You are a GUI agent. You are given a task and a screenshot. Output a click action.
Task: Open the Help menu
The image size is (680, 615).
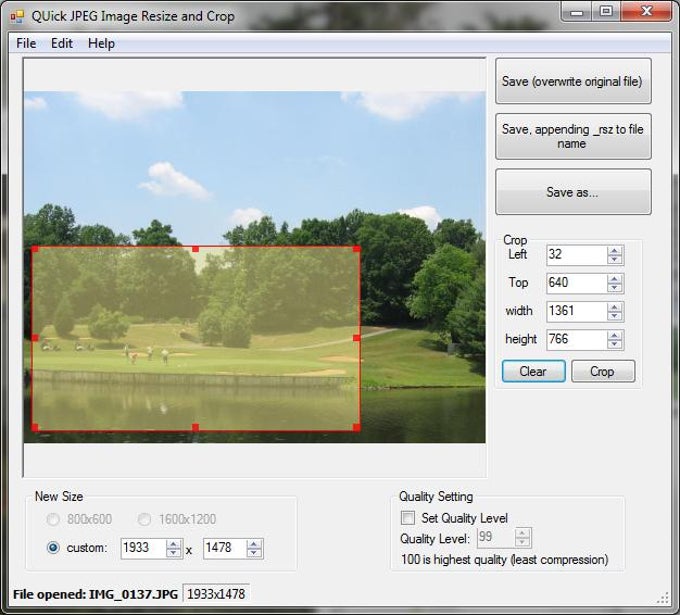pos(101,43)
